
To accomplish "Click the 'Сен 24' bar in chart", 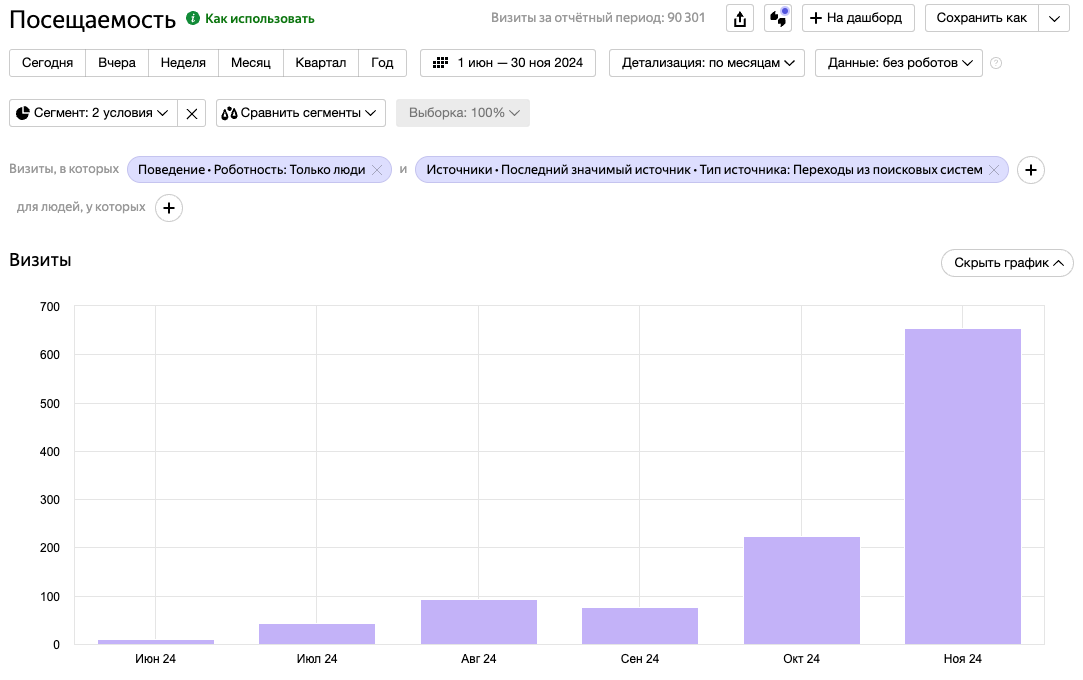I will tap(640, 626).
